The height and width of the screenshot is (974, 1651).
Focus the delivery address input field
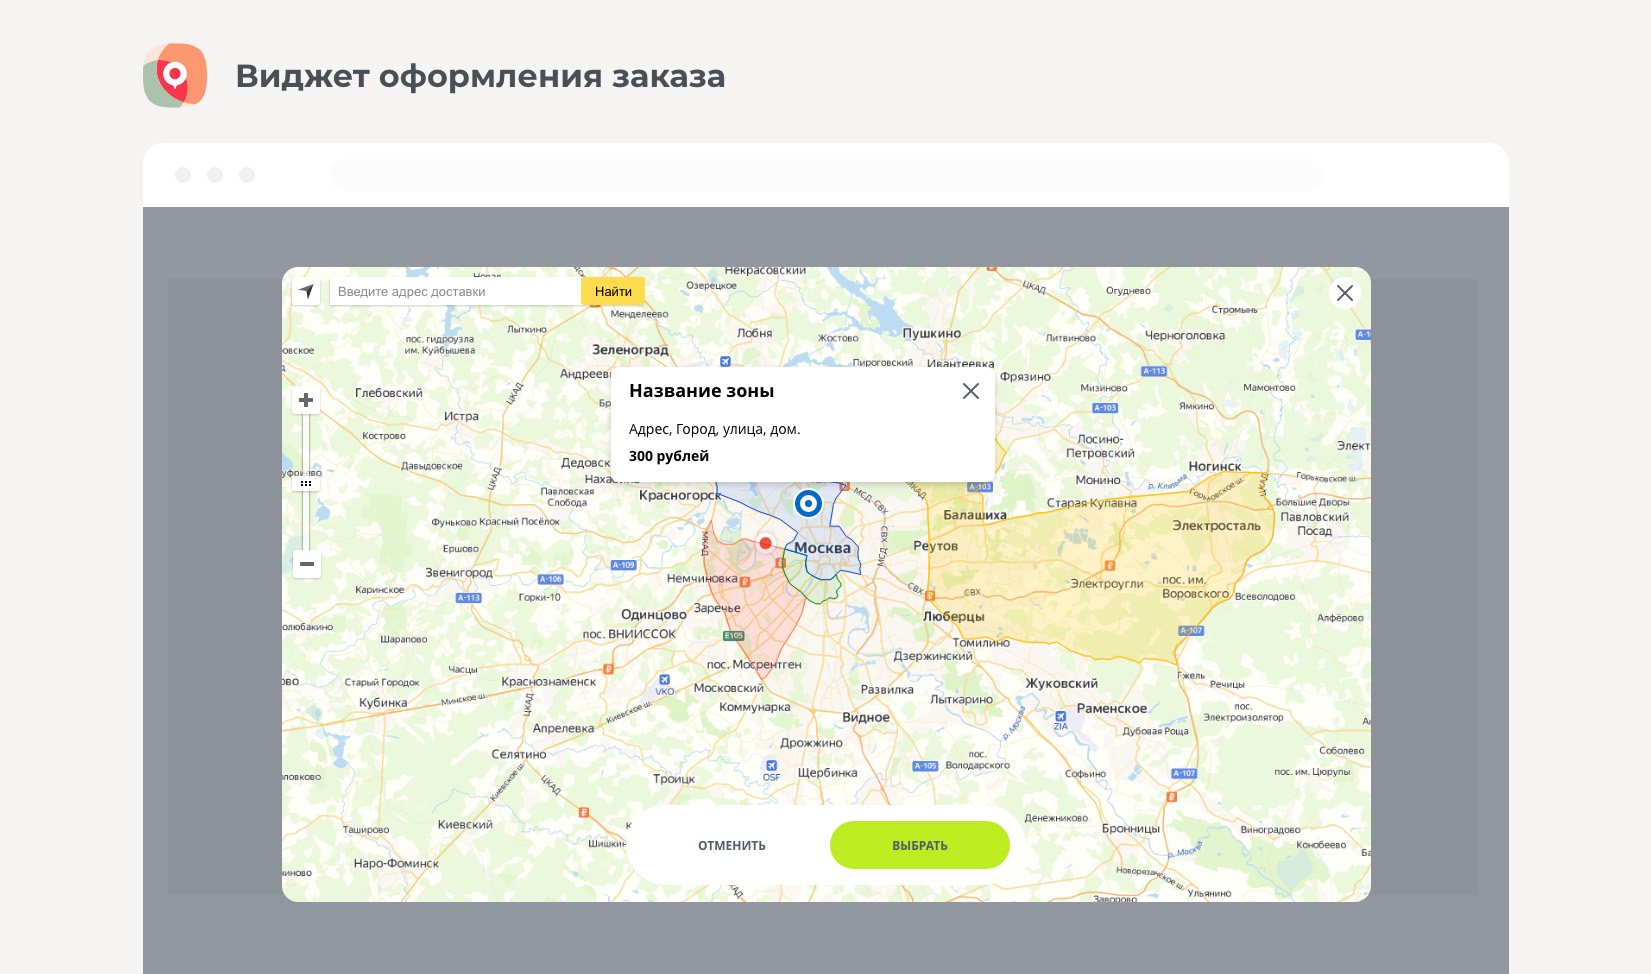[455, 291]
